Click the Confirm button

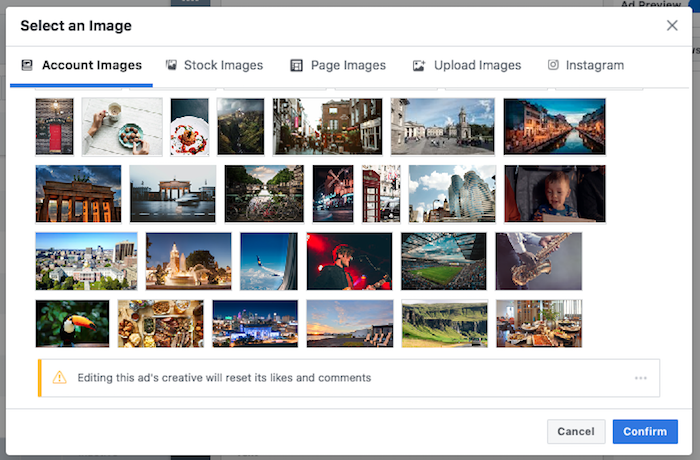(645, 431)
